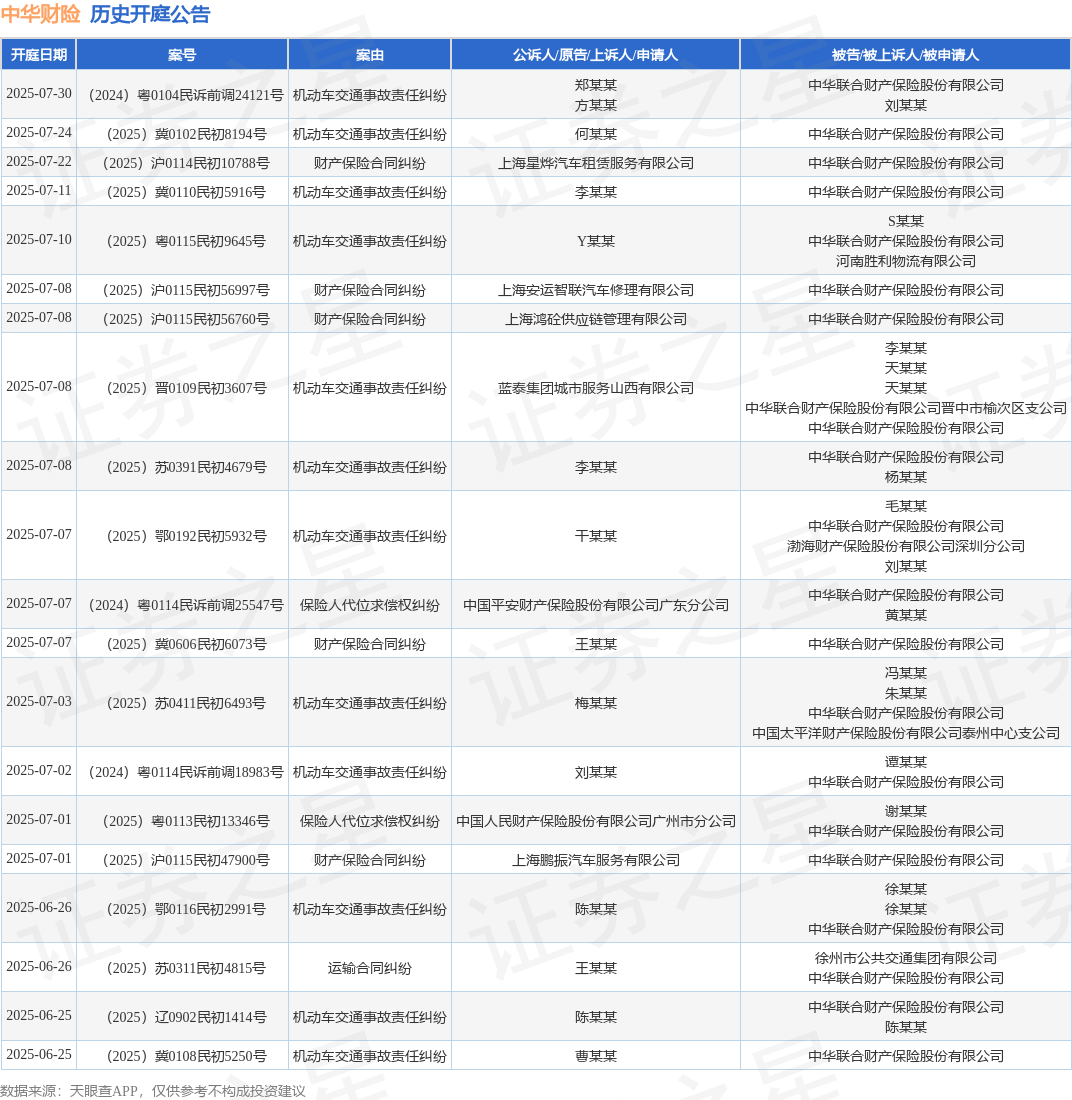Select case number (2025)冀0102民初8194号
Image resolution: width=1072 pixels, height=1100 pixels.
coord(182,134)
